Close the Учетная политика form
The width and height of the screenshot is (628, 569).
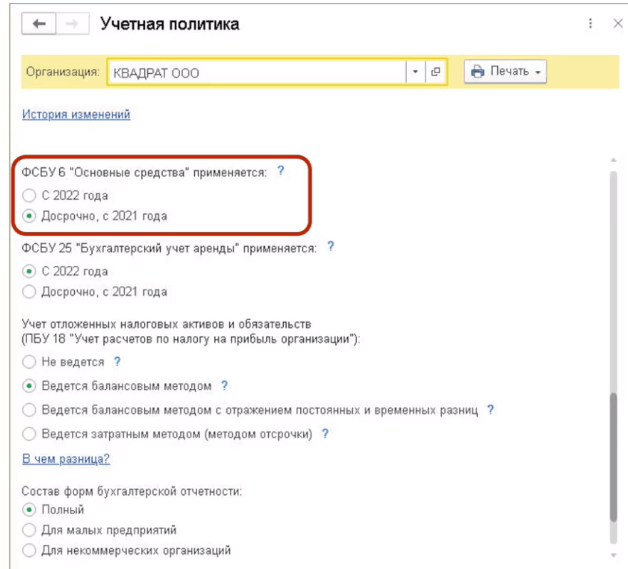(617, 23)
